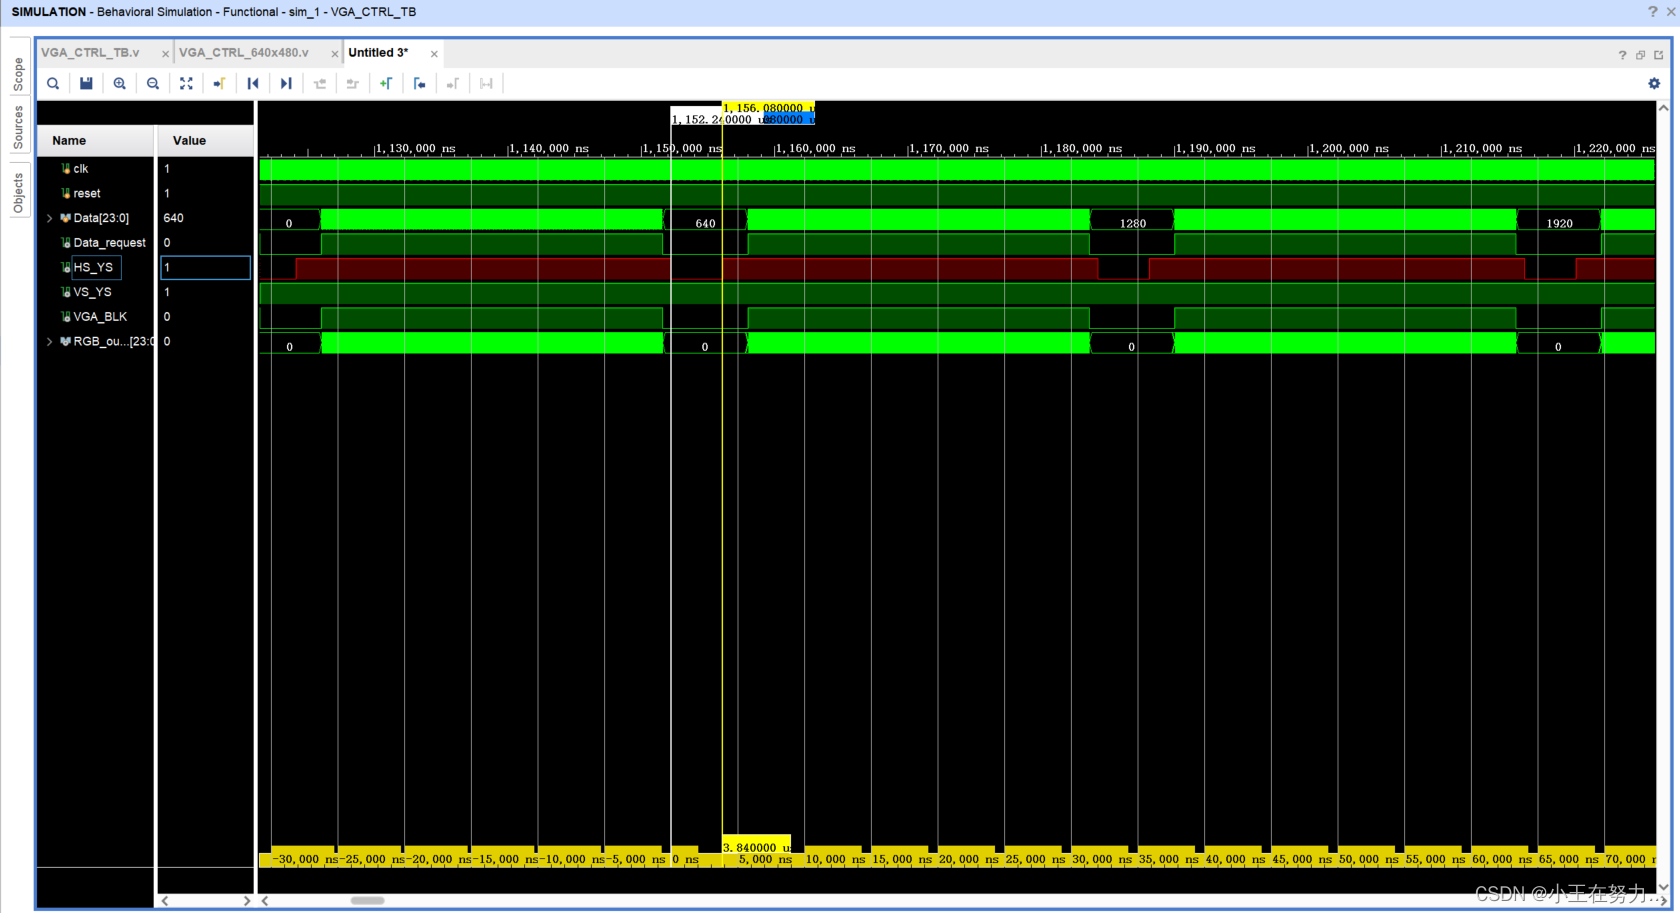1680x913 pixels.
Task: Click the 1,200,000 ns ruler tick
Action: (x=1349, y=149)
